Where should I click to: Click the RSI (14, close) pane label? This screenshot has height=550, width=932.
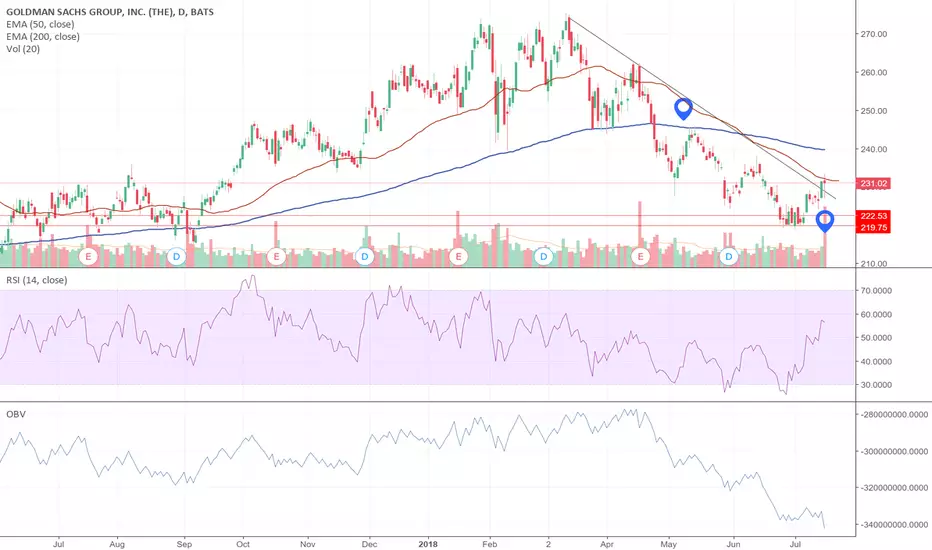click(37, 280)
